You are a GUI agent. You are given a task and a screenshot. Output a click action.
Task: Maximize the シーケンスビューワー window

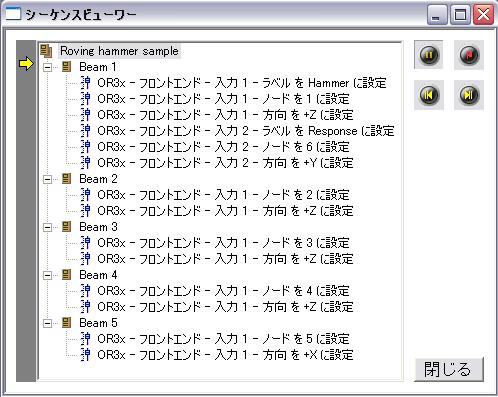point(460,15)
